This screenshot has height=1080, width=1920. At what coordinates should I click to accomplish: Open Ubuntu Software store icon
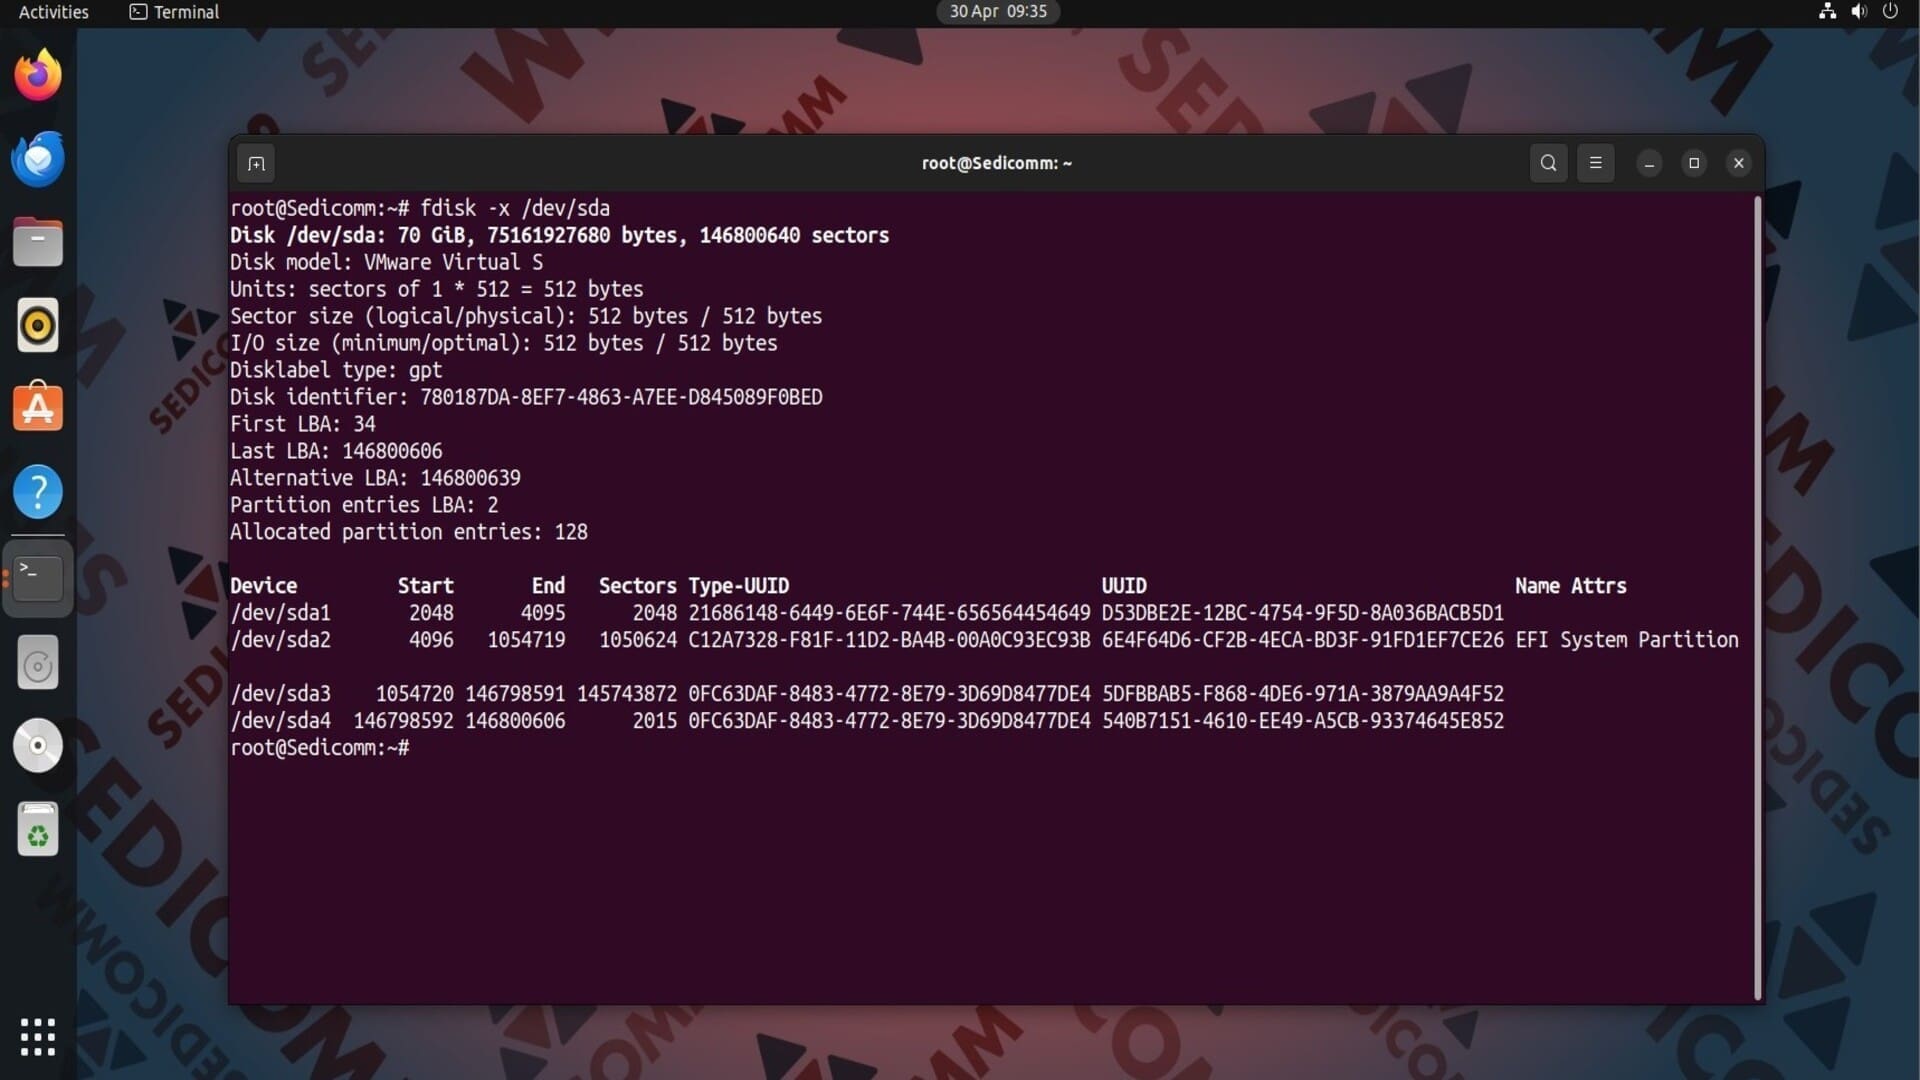[x=38, y=408]
